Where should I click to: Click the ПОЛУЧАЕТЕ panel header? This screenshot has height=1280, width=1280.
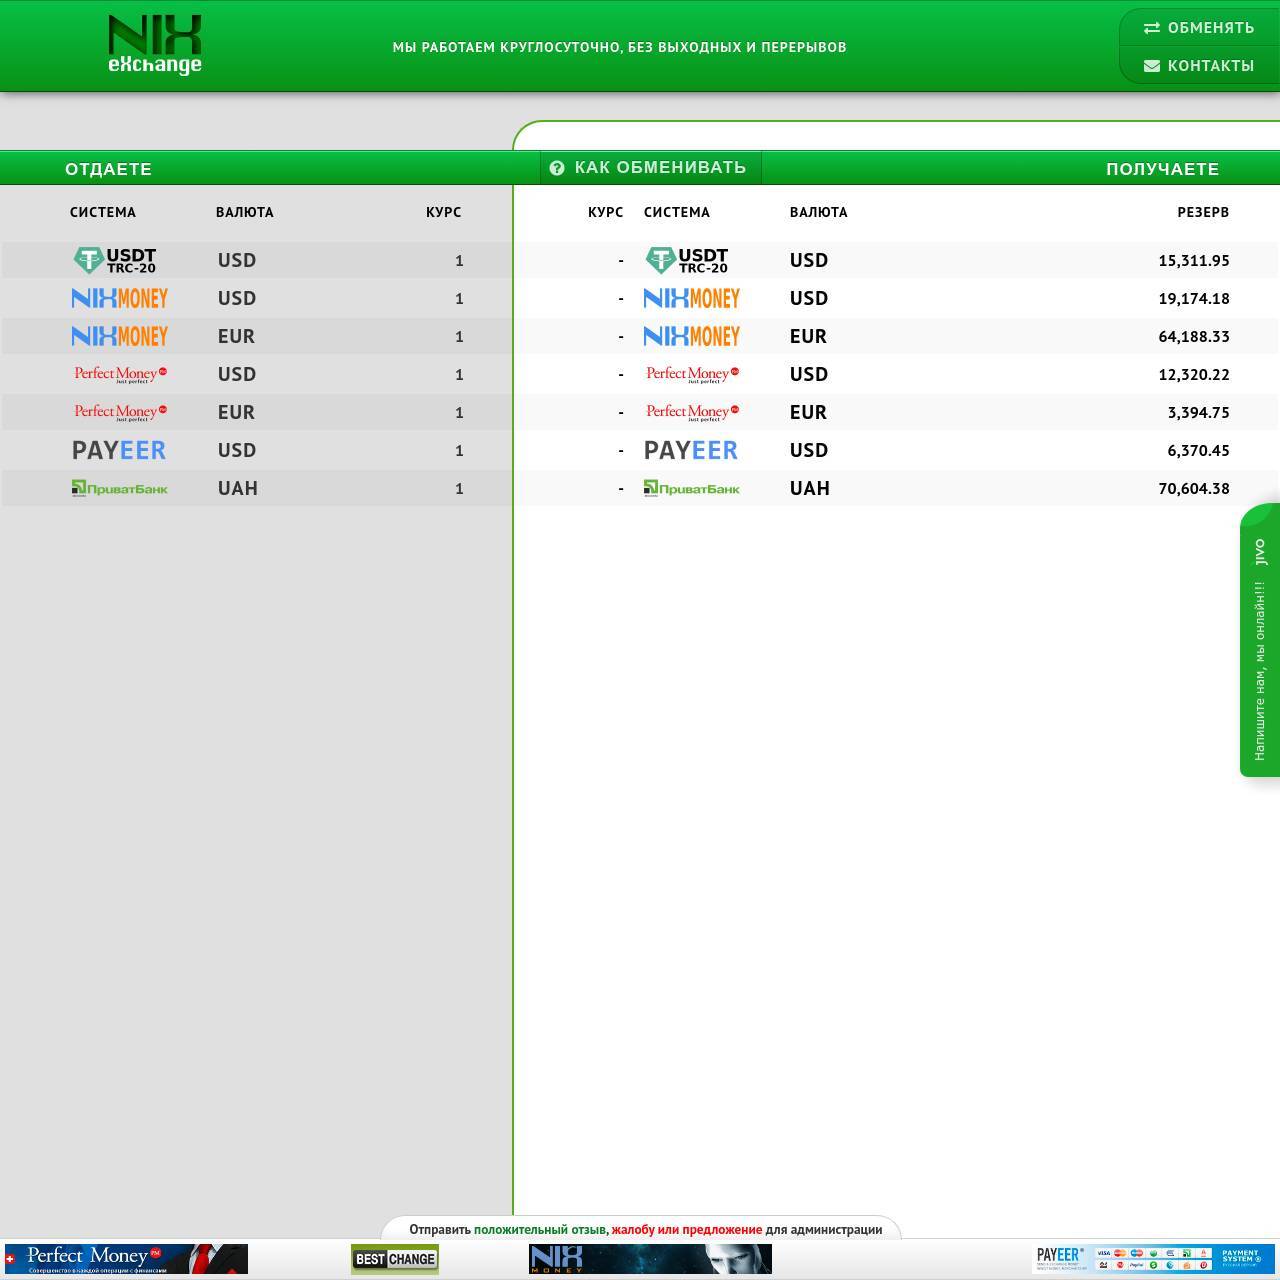pos(1163,169)
